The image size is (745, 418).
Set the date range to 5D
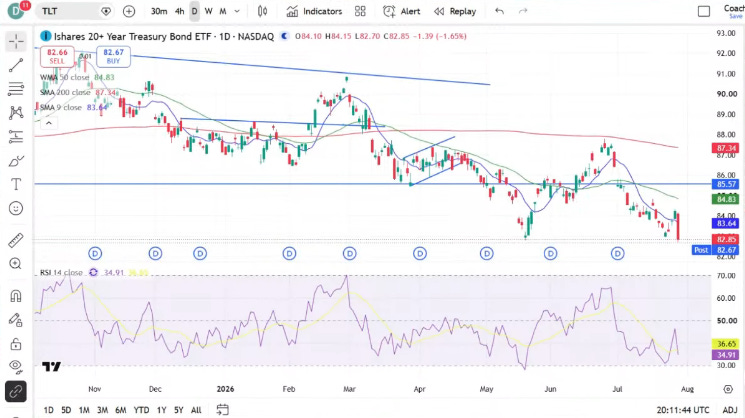66,410
